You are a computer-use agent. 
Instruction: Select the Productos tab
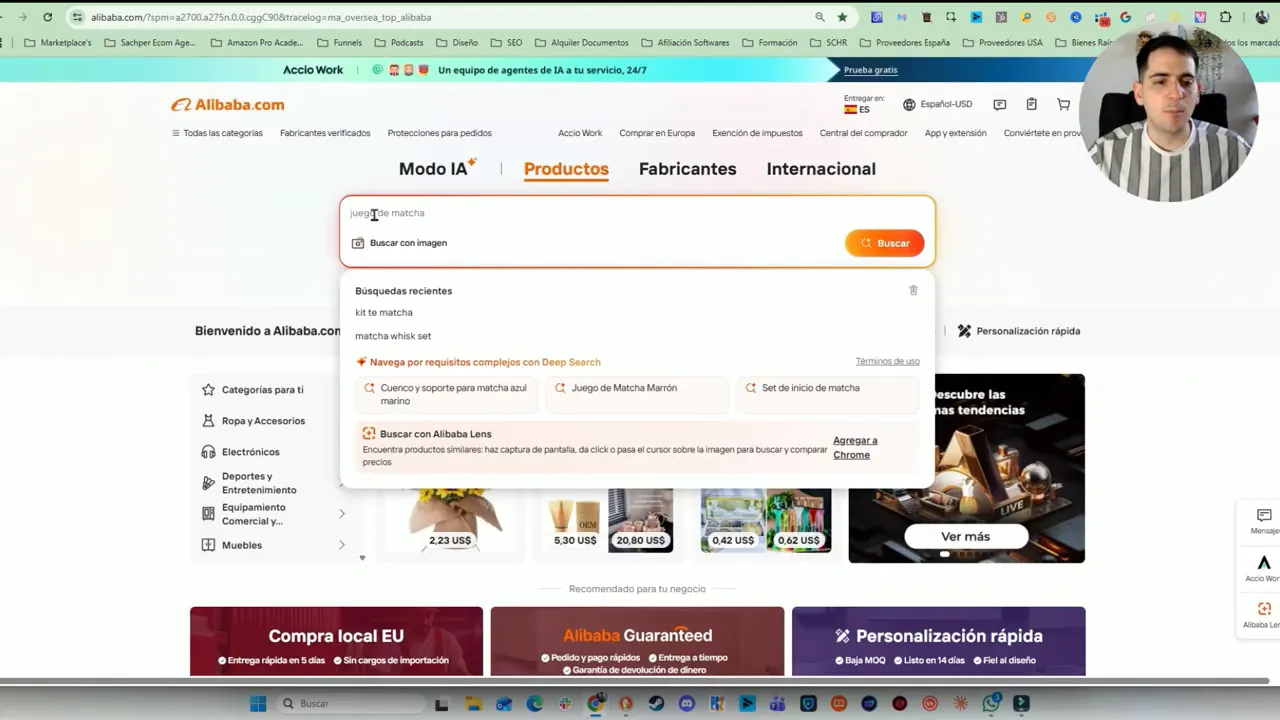coord(566,169)
